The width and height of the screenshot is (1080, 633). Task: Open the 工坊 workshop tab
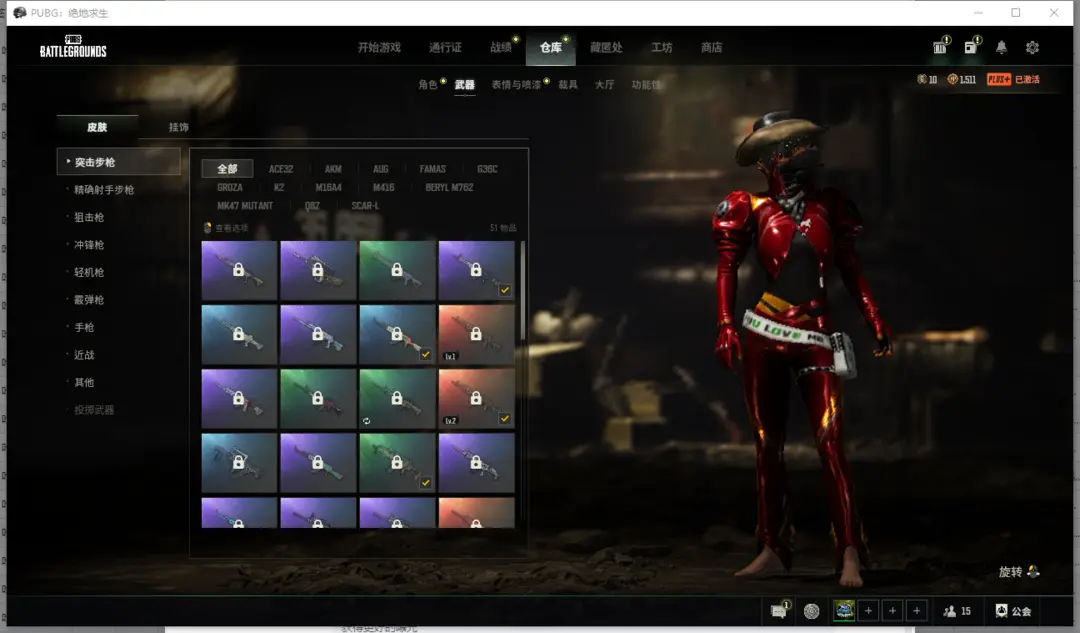[x=661, y=47]
